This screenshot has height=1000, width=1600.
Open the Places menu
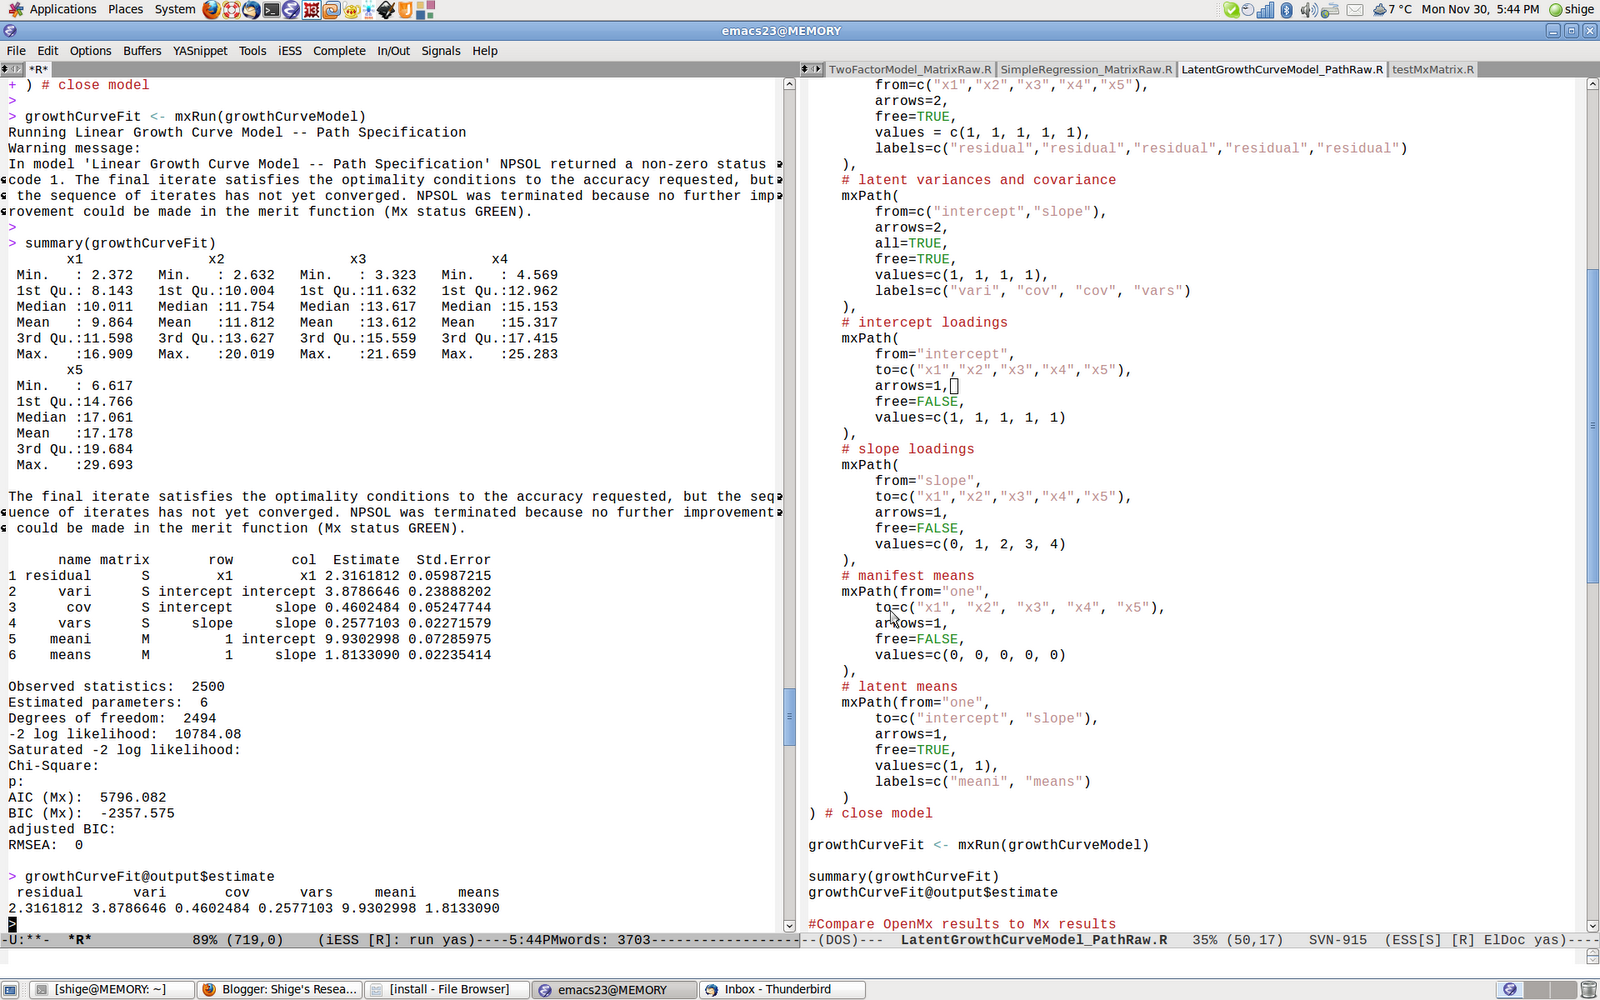point(125,9)
